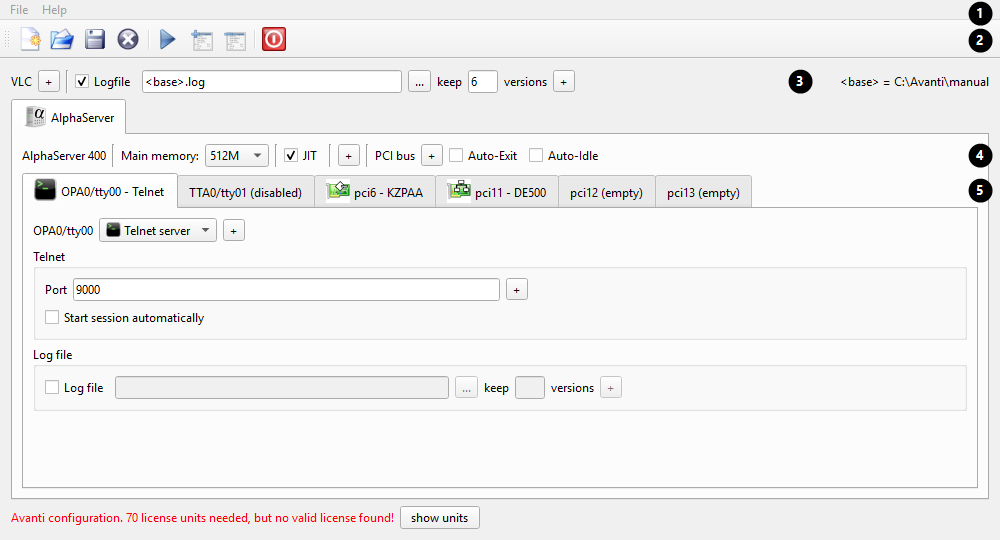Open the Main memory 512M dropdown
This screenshot has height=540, width=1000.
[x=237, y=156]
